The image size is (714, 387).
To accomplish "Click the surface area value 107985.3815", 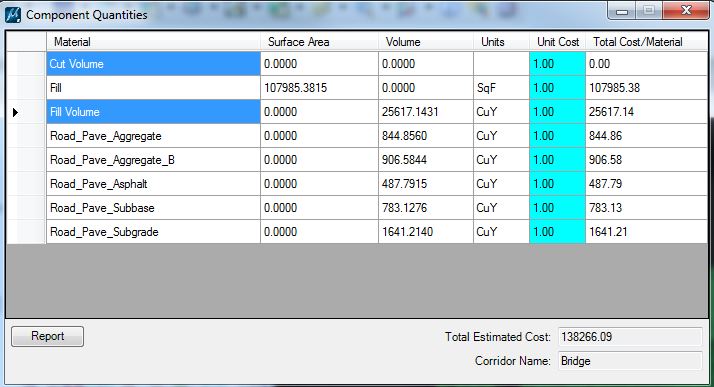I will click(x=296, y=88).
